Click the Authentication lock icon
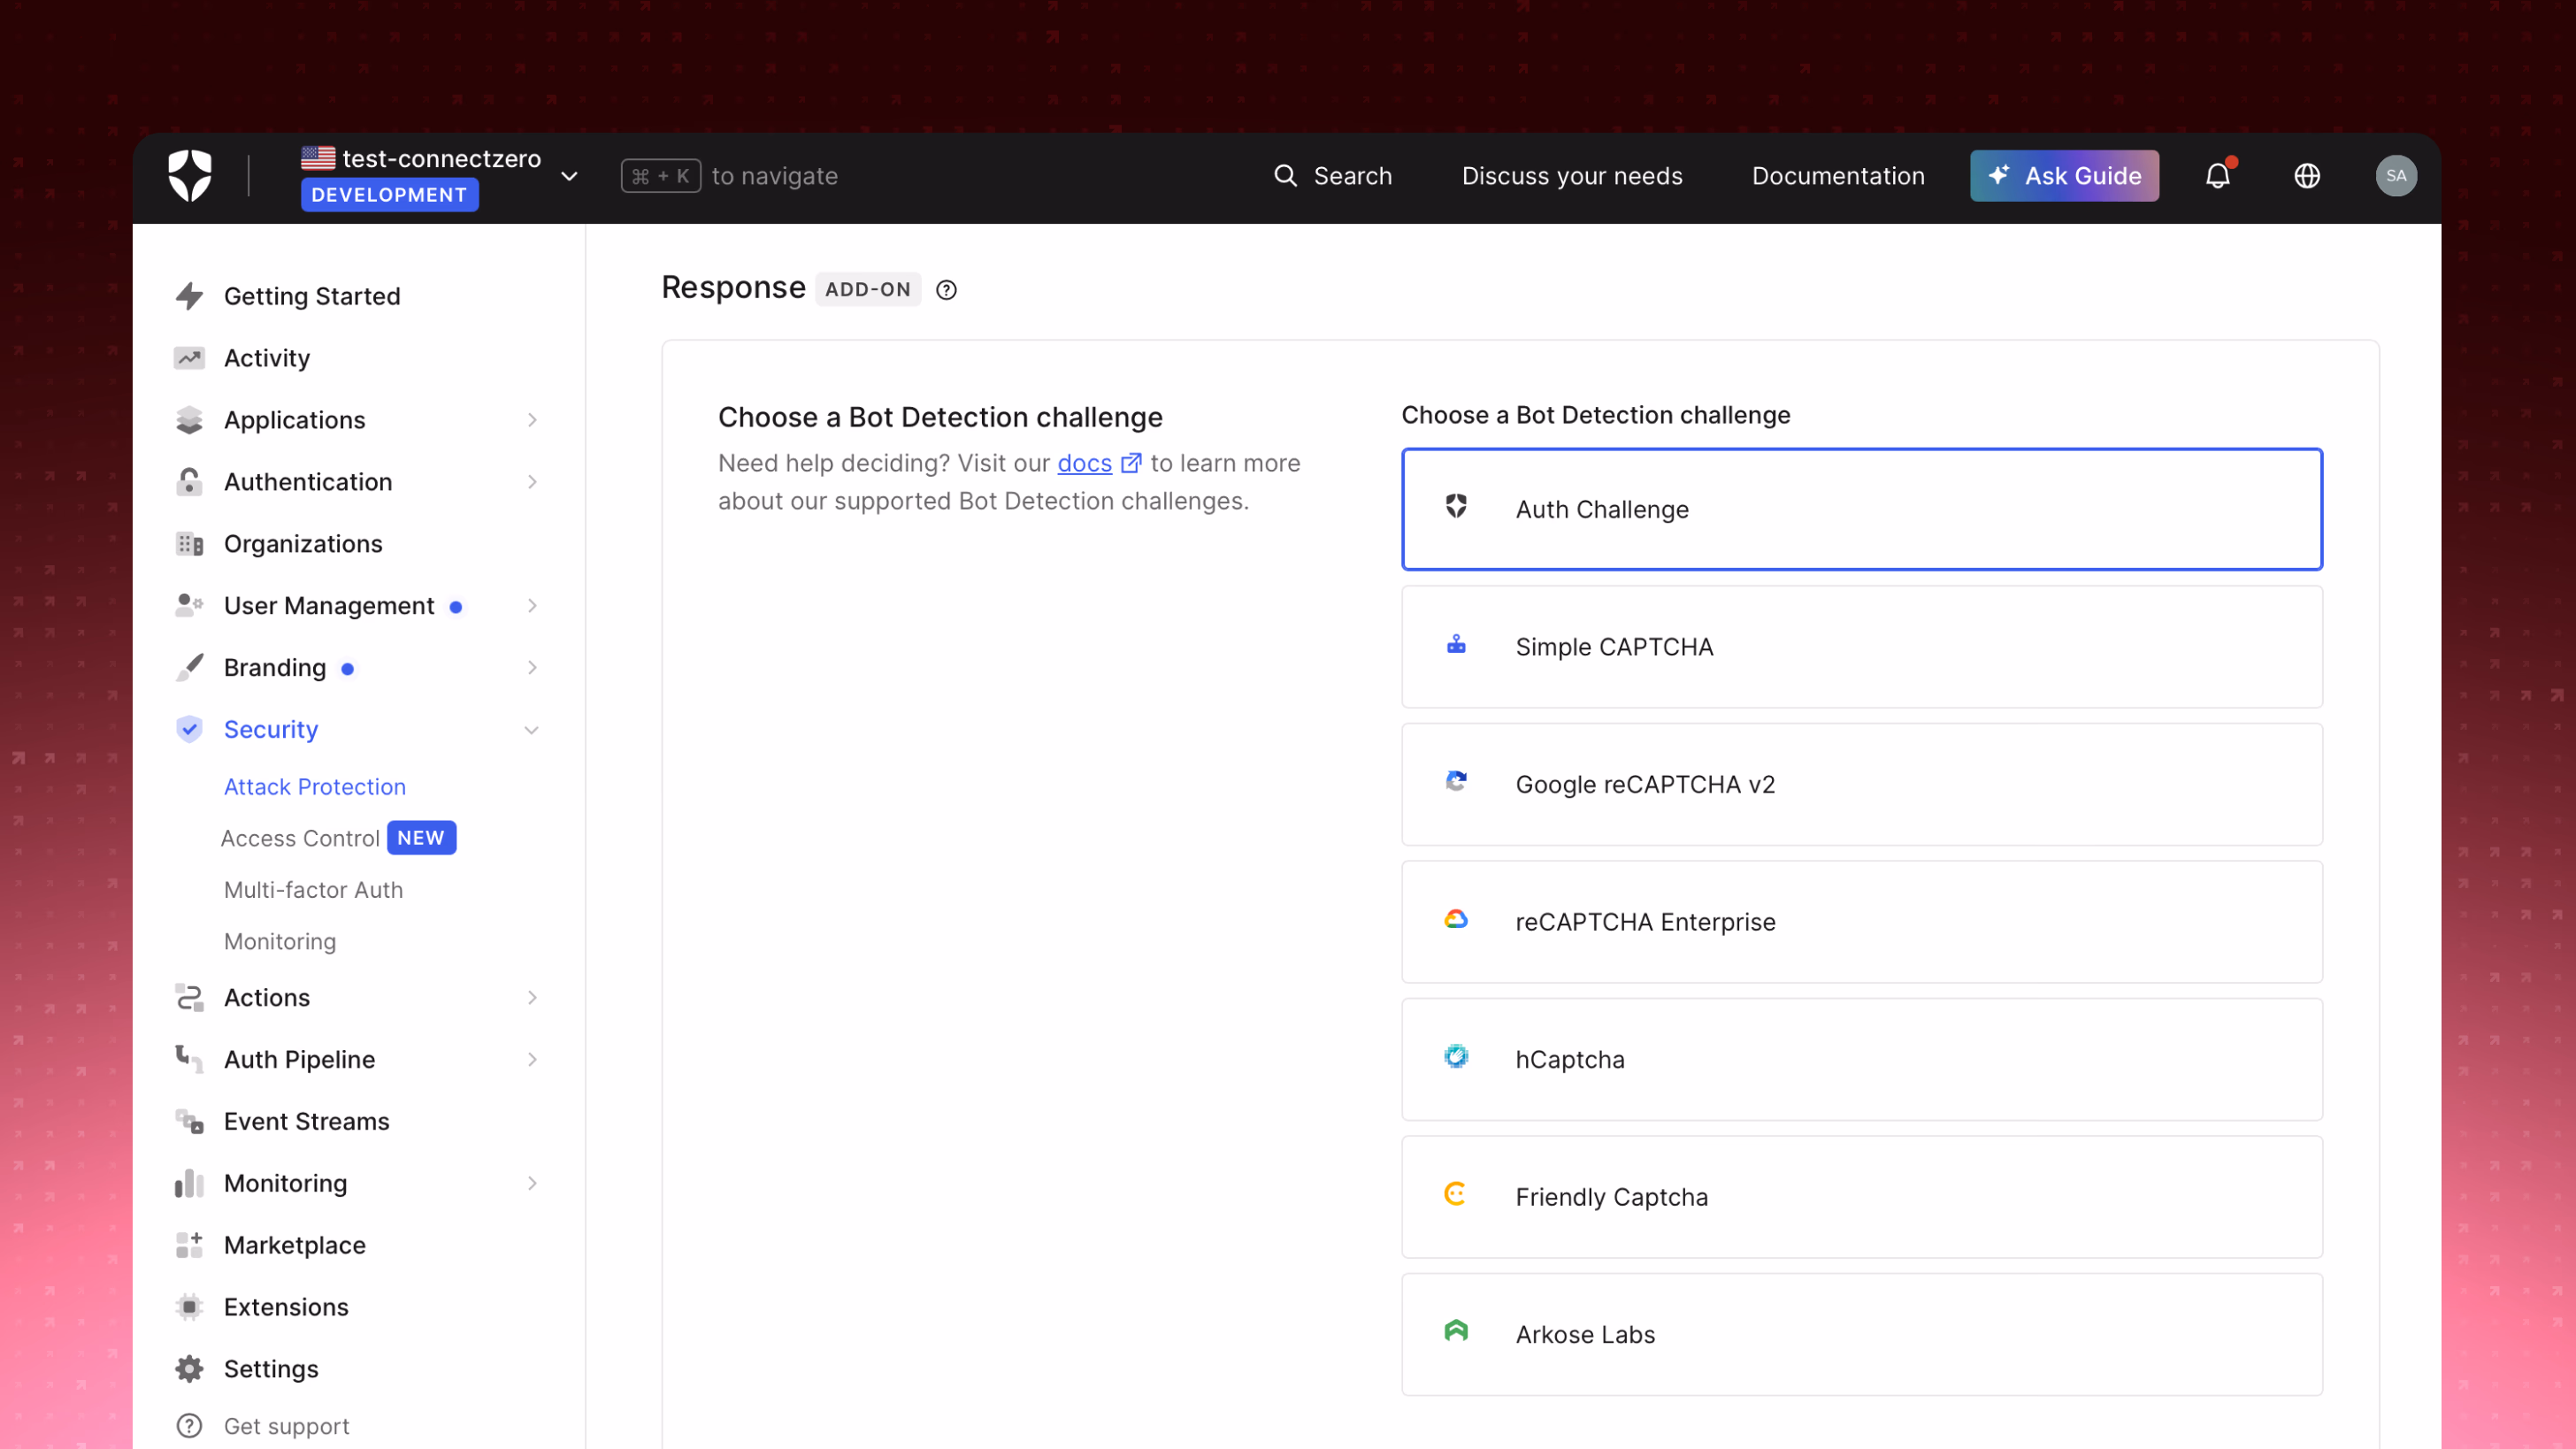The image size is (2576, 1449). click(189, 482)
